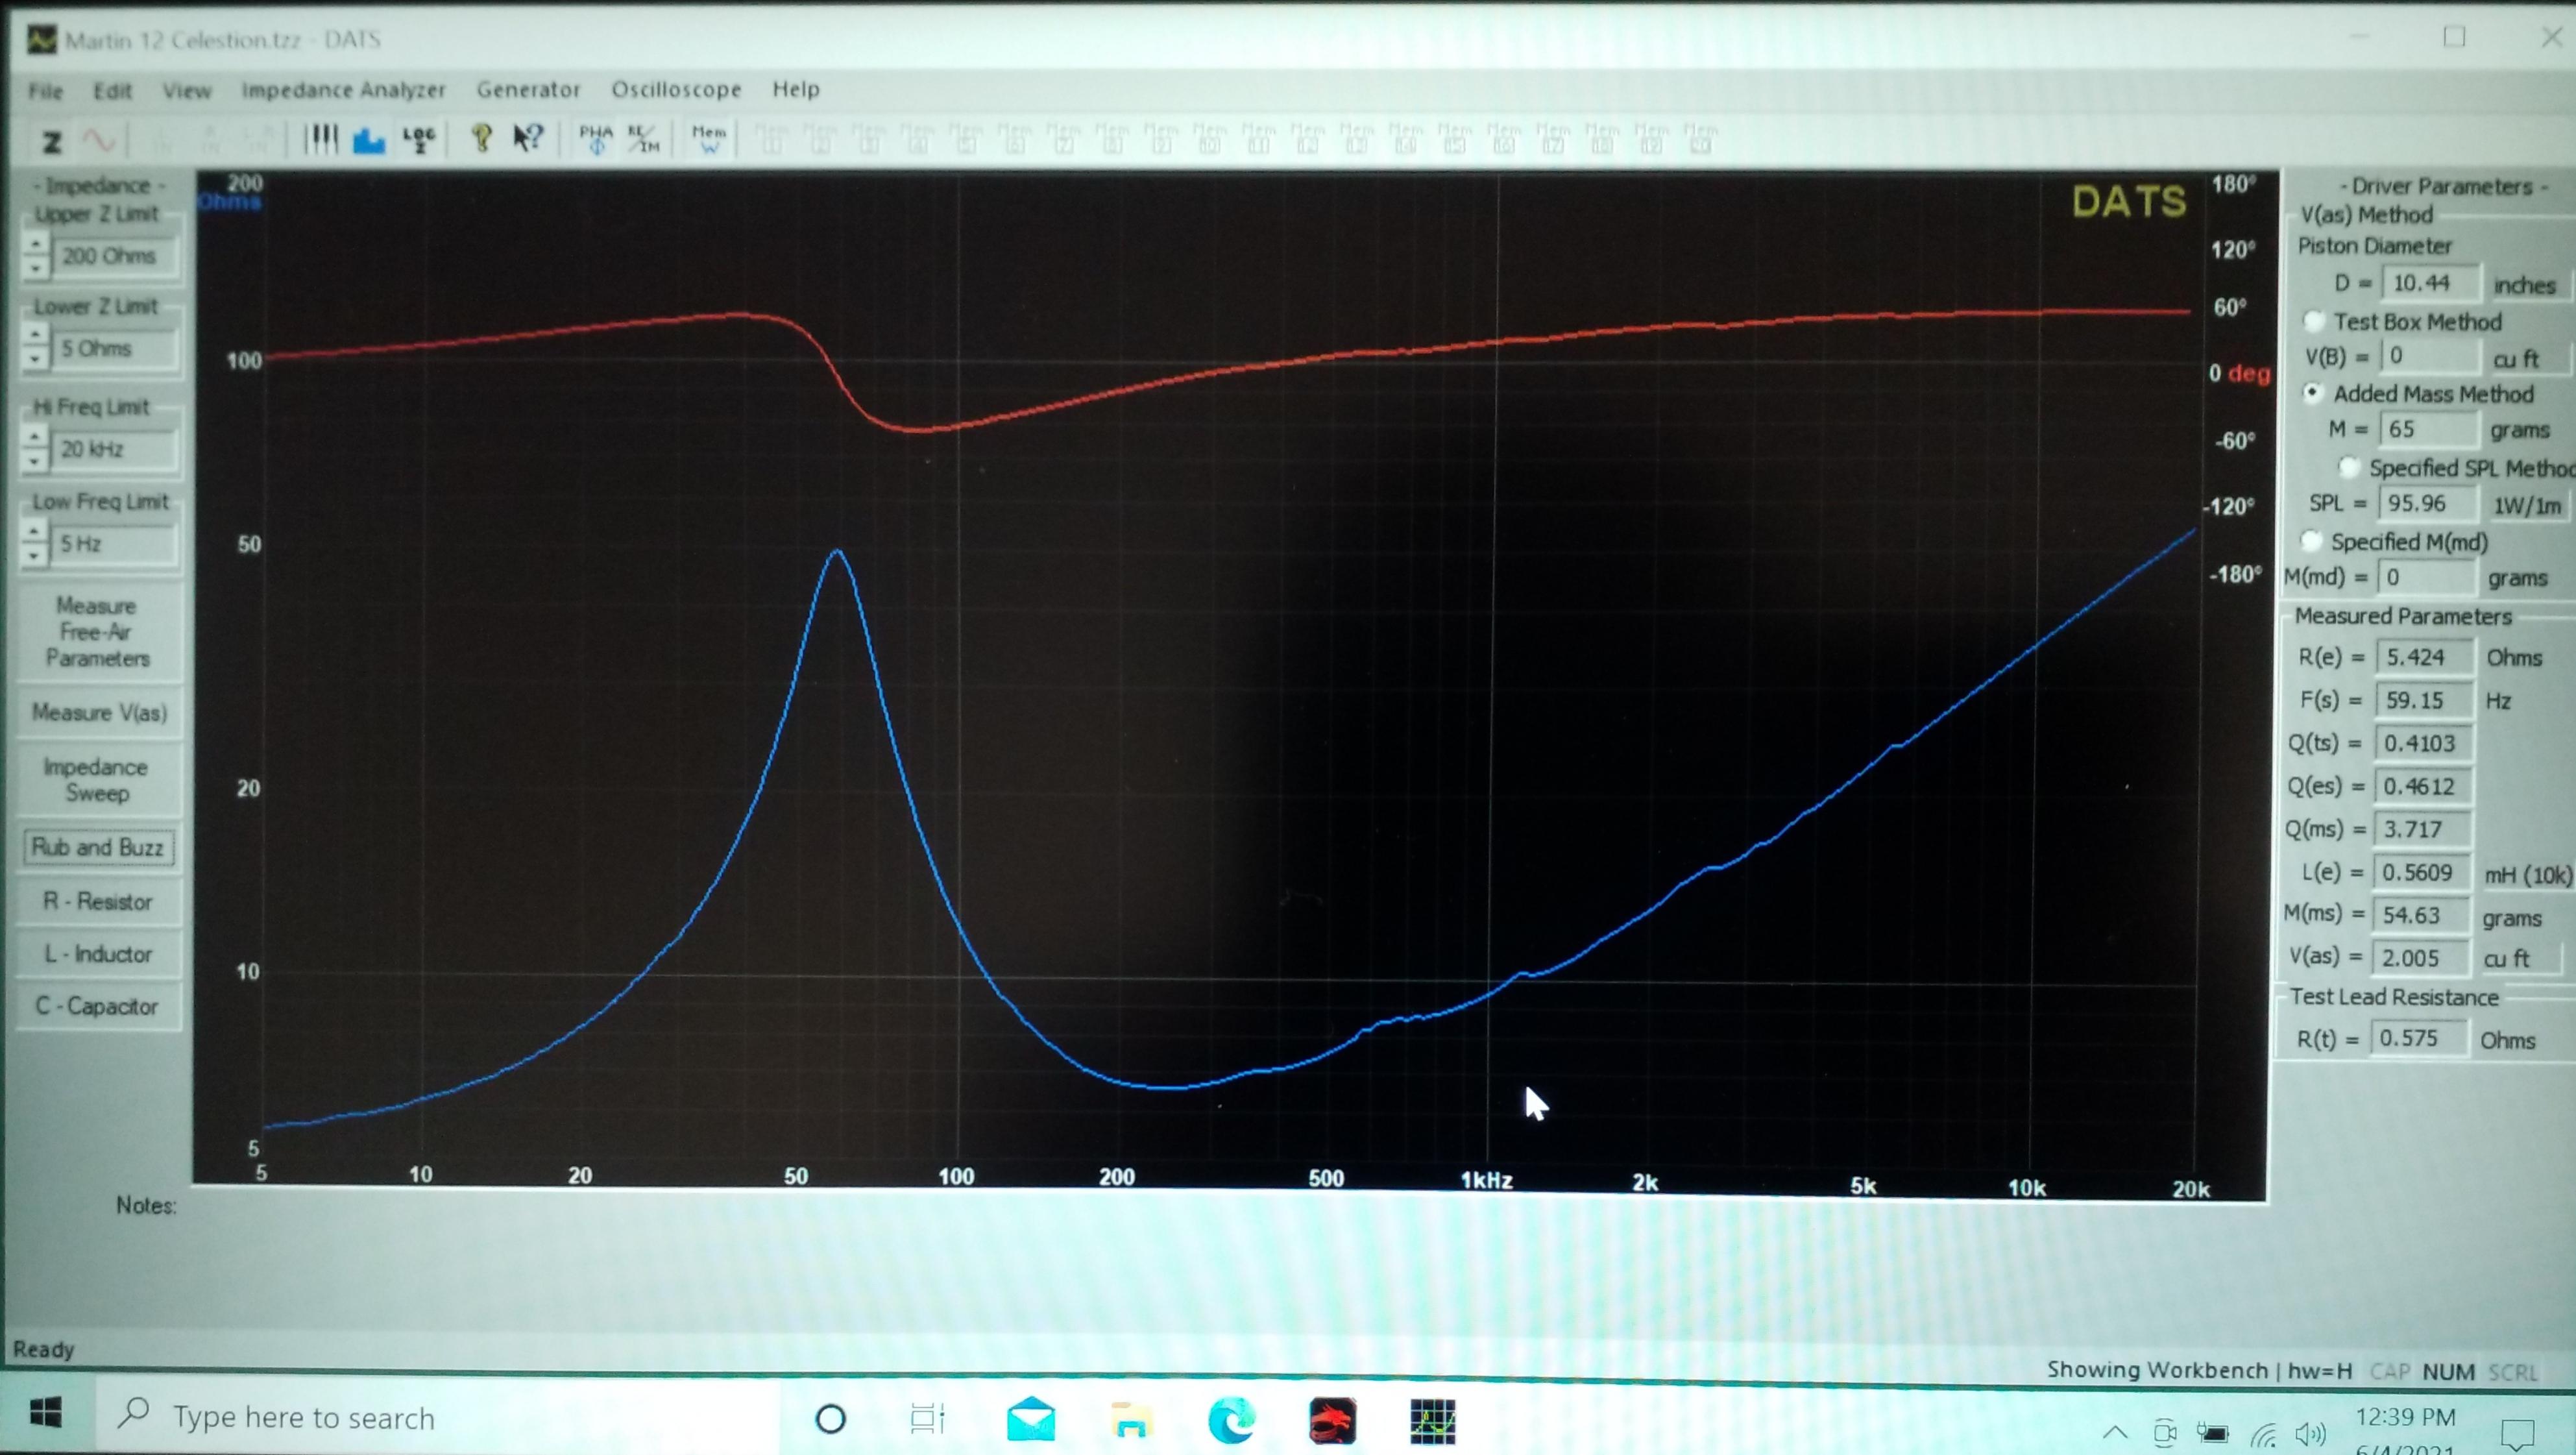2576x1455 pixels.
Task: Click the piano-keys bars toolbar icon
Action: click(x=321, y=139)
